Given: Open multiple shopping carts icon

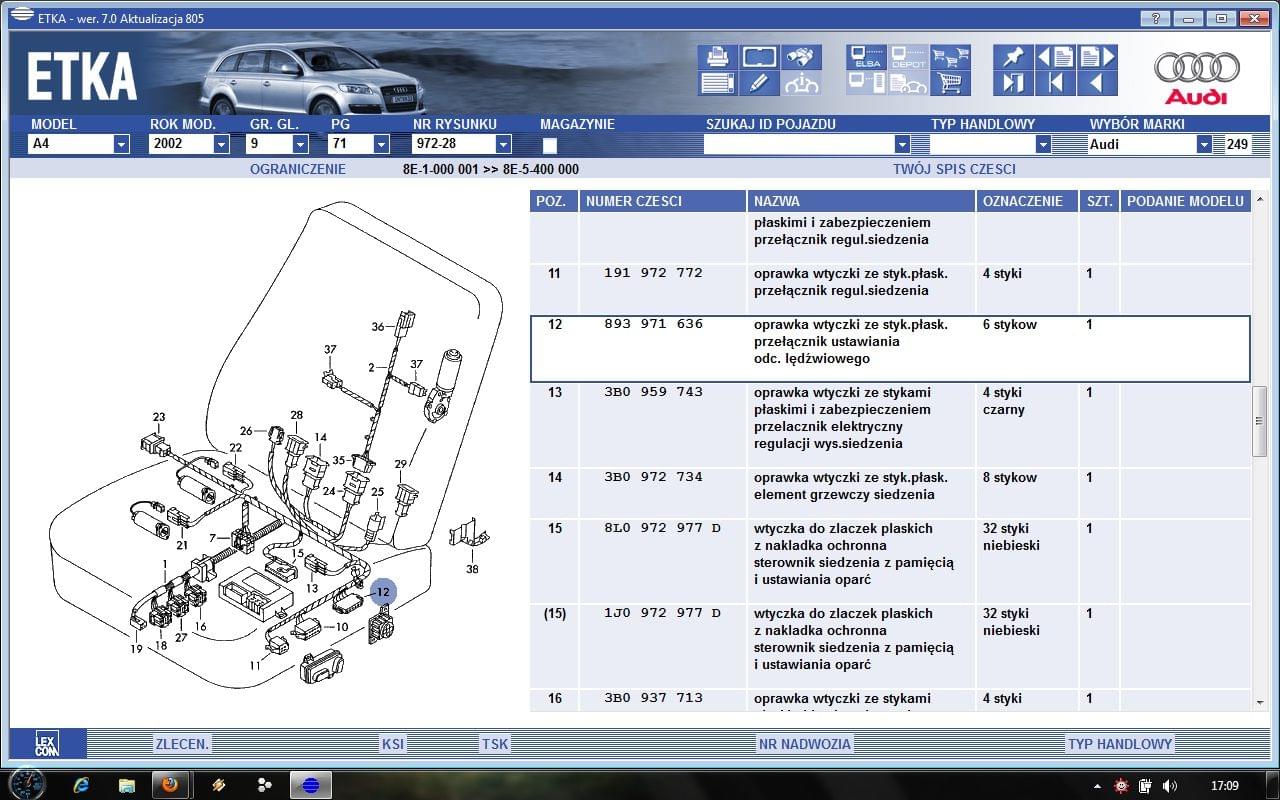Looking at the screenshot, I should point(950,57).
